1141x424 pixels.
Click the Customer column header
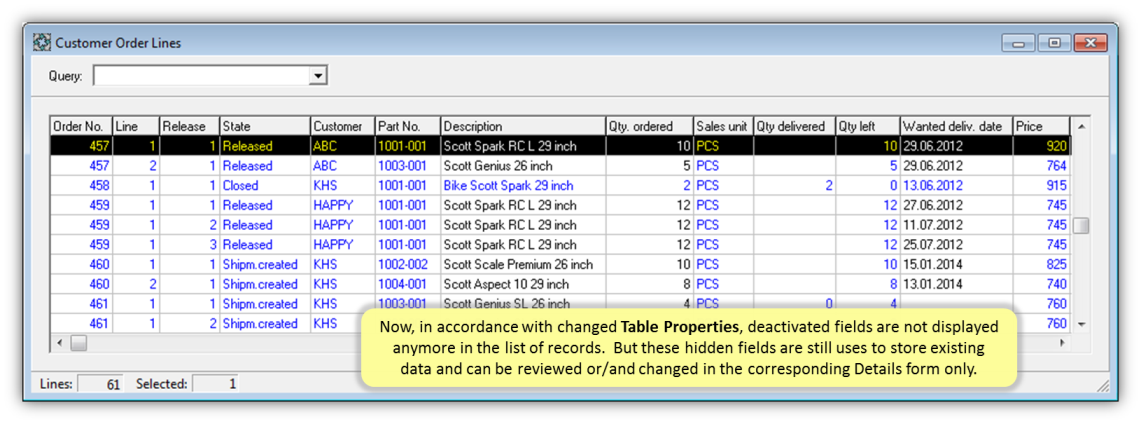[x=341, y=127]
